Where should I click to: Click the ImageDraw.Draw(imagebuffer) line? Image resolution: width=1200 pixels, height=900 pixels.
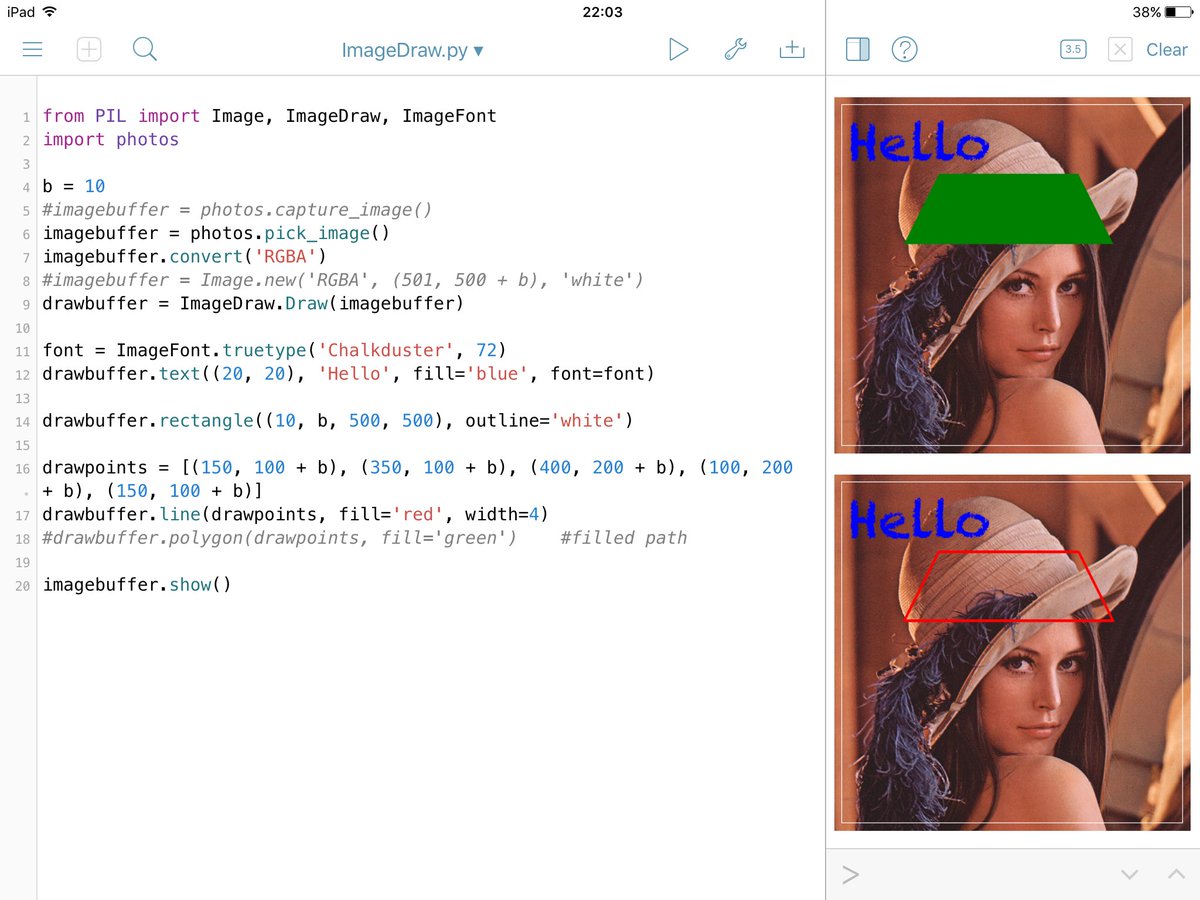(x=253, y=303)
